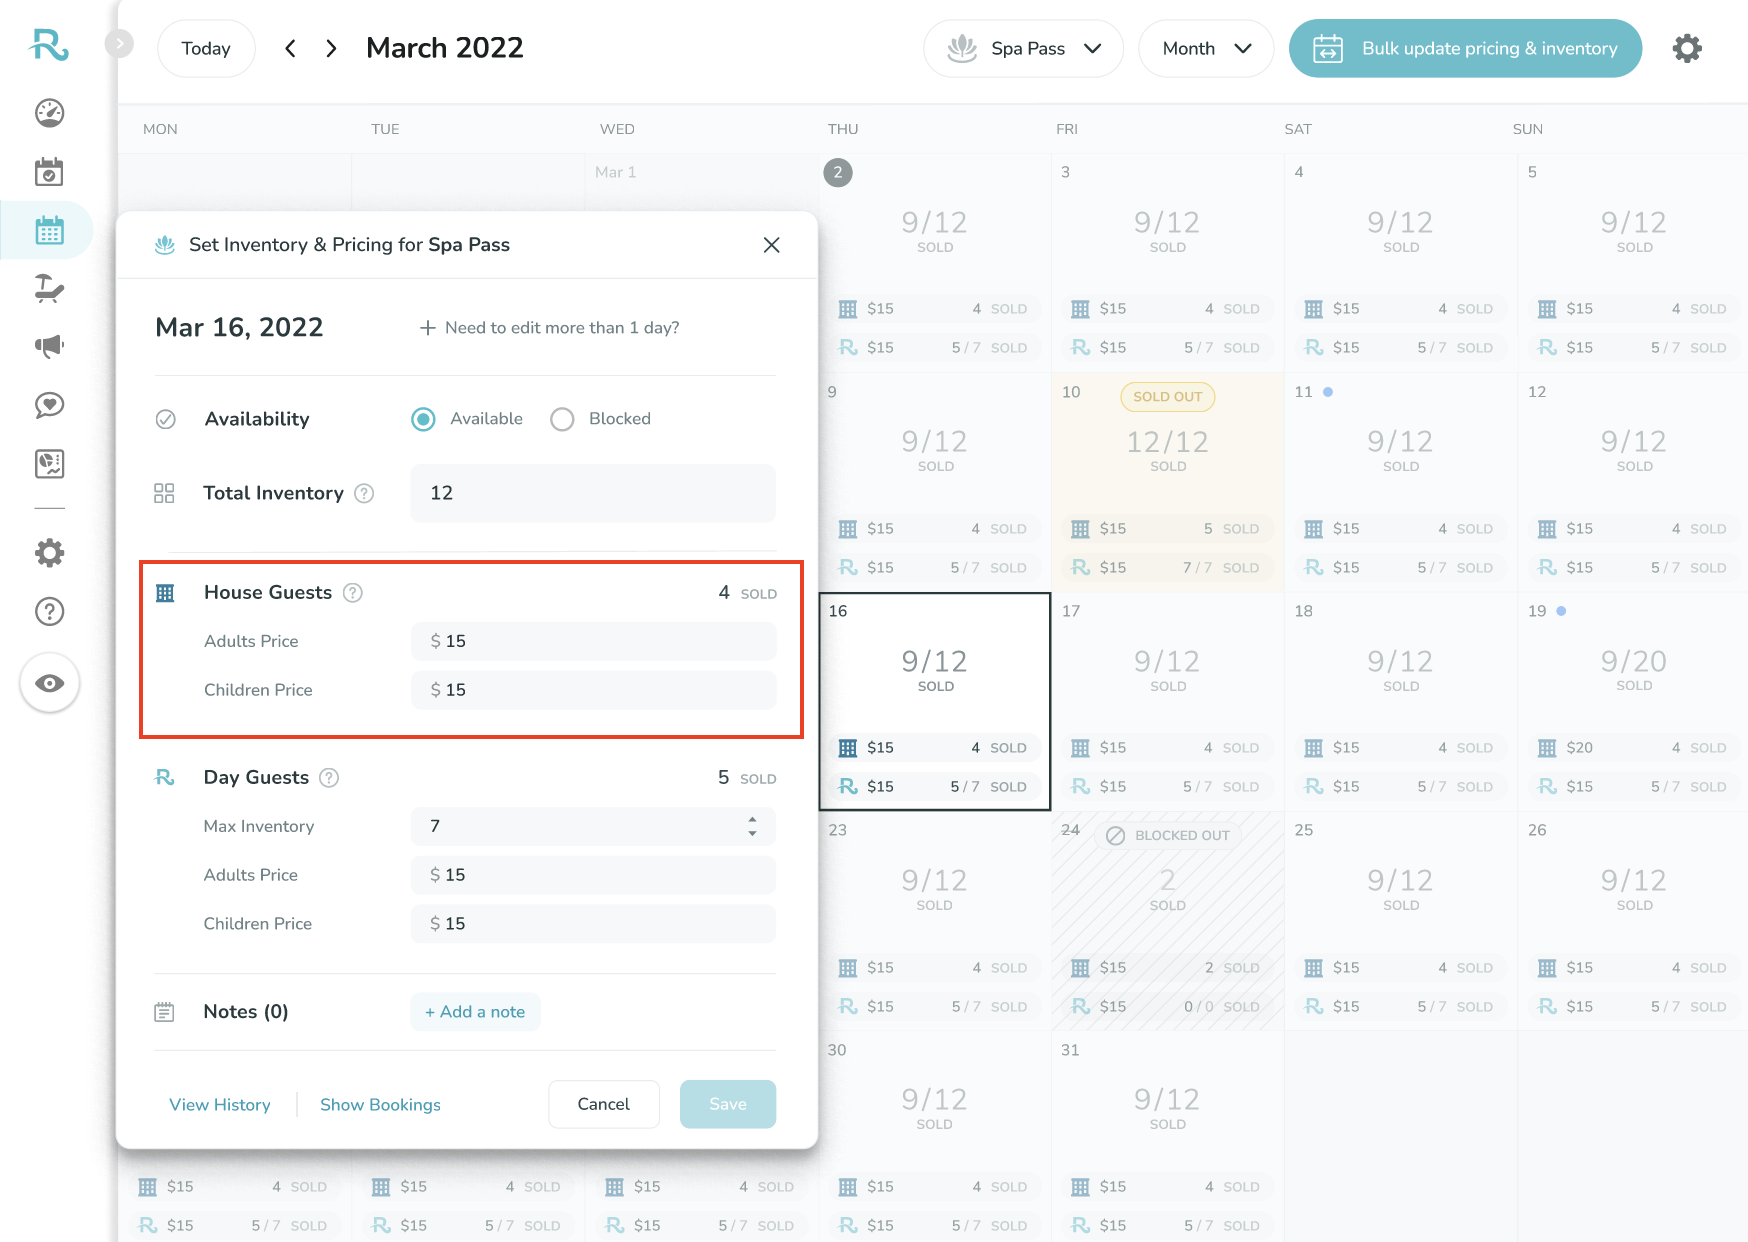The image size is (1748, 1242).
Task: Select the Blocked radio option
Action: coord(562,419)
